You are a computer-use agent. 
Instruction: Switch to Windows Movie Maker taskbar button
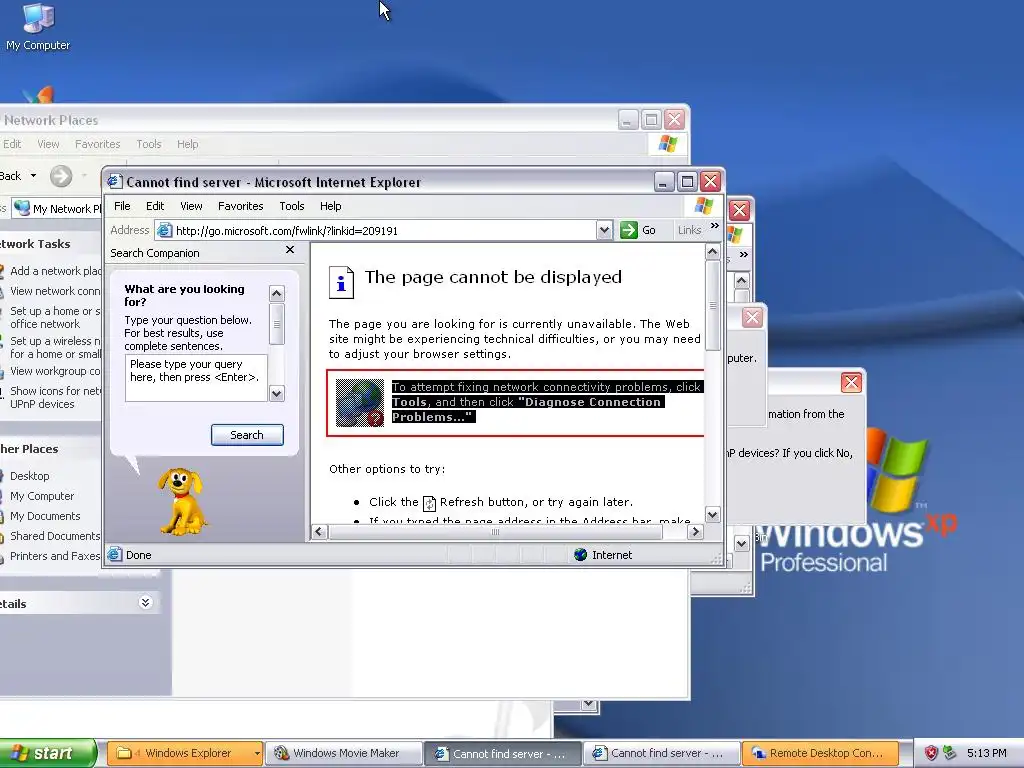pos(345,754)
